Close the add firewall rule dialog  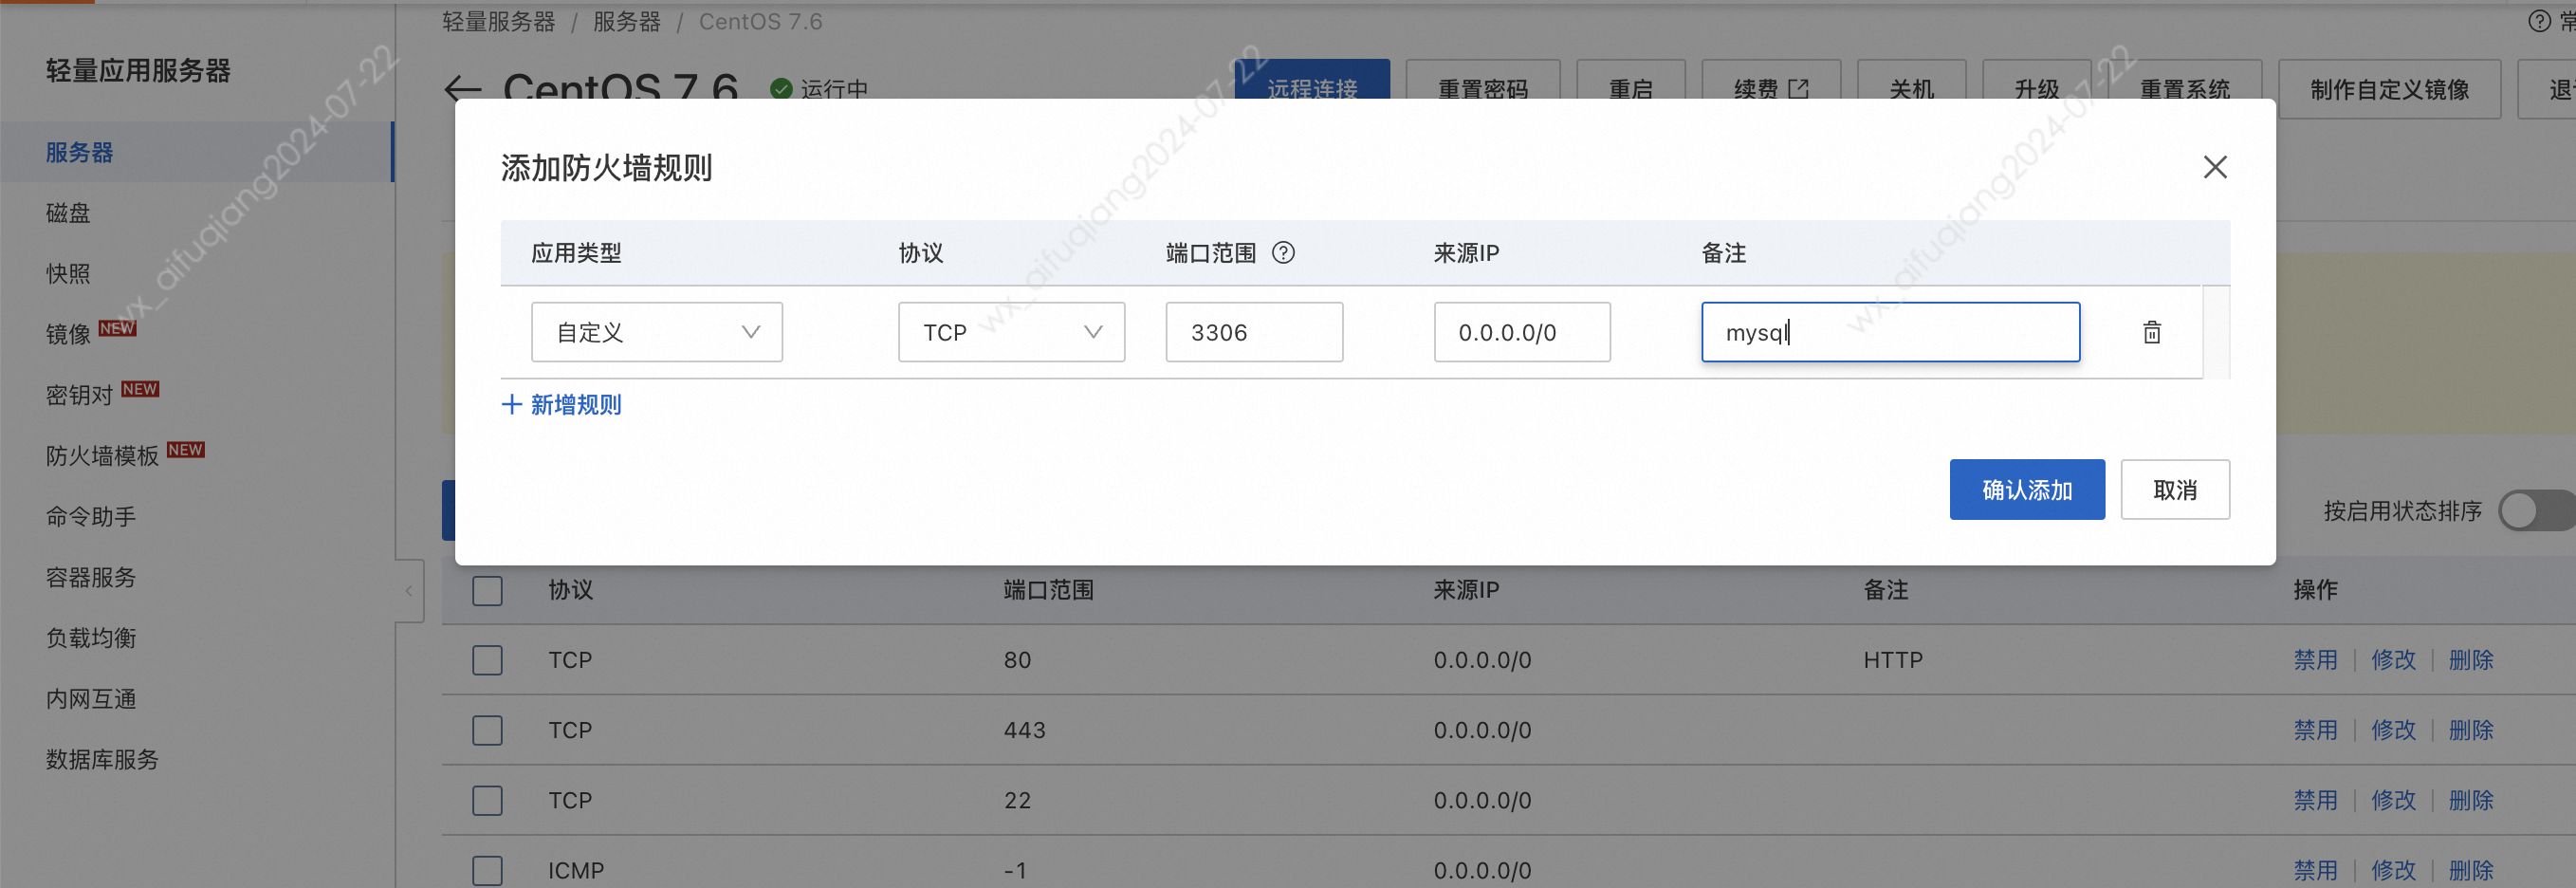tap(2214, 167)
